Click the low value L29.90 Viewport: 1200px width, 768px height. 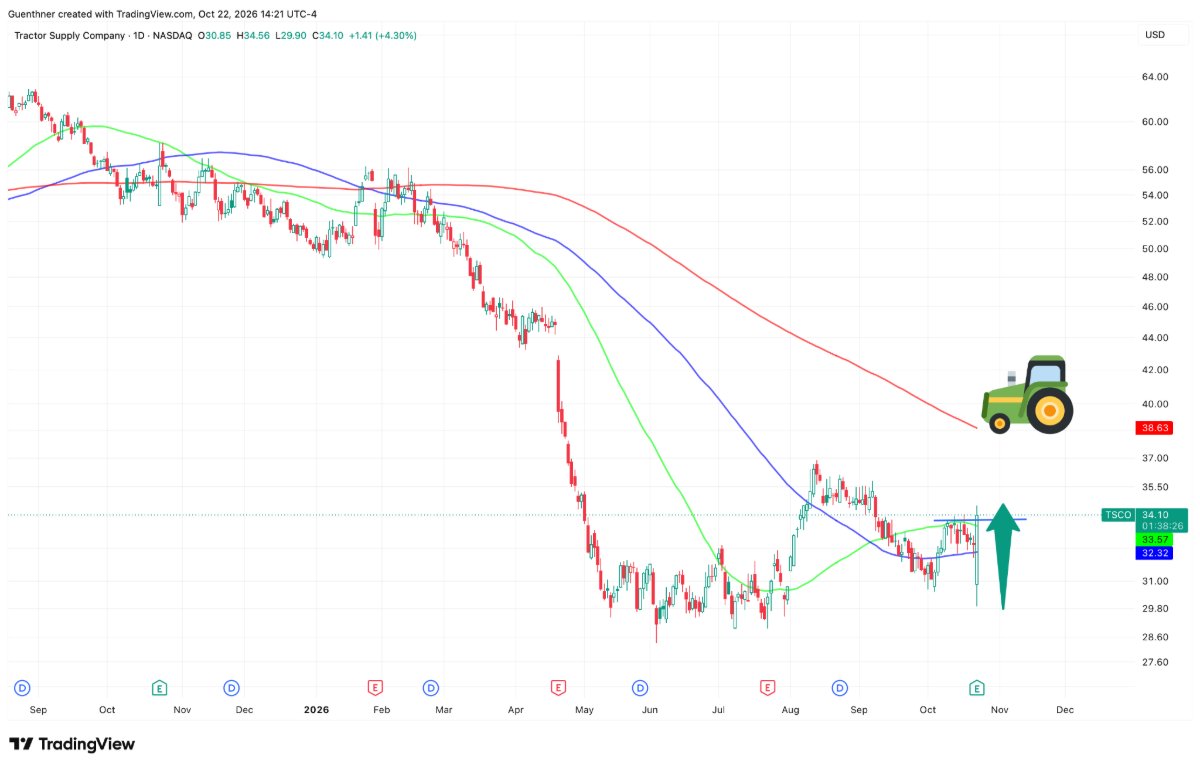point(291,36)
